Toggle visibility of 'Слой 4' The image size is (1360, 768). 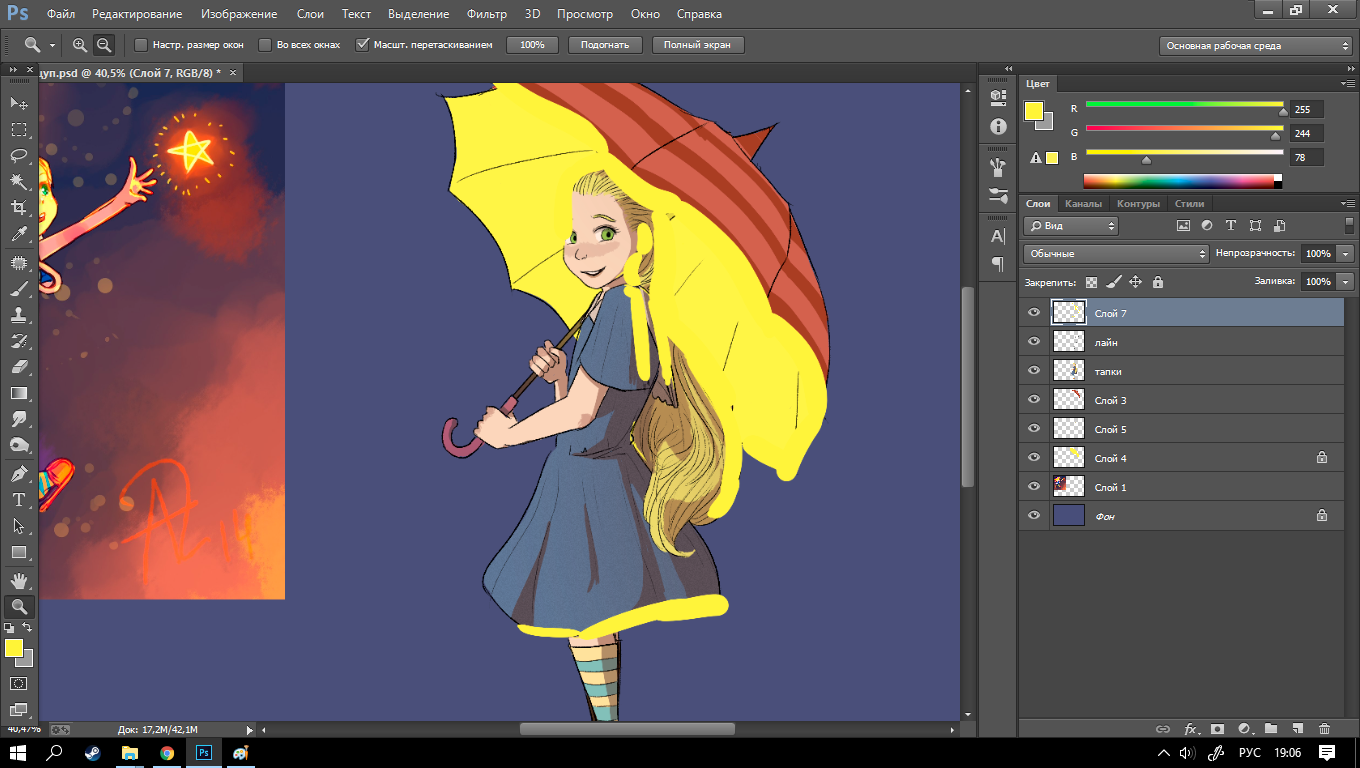(1034, 458)
